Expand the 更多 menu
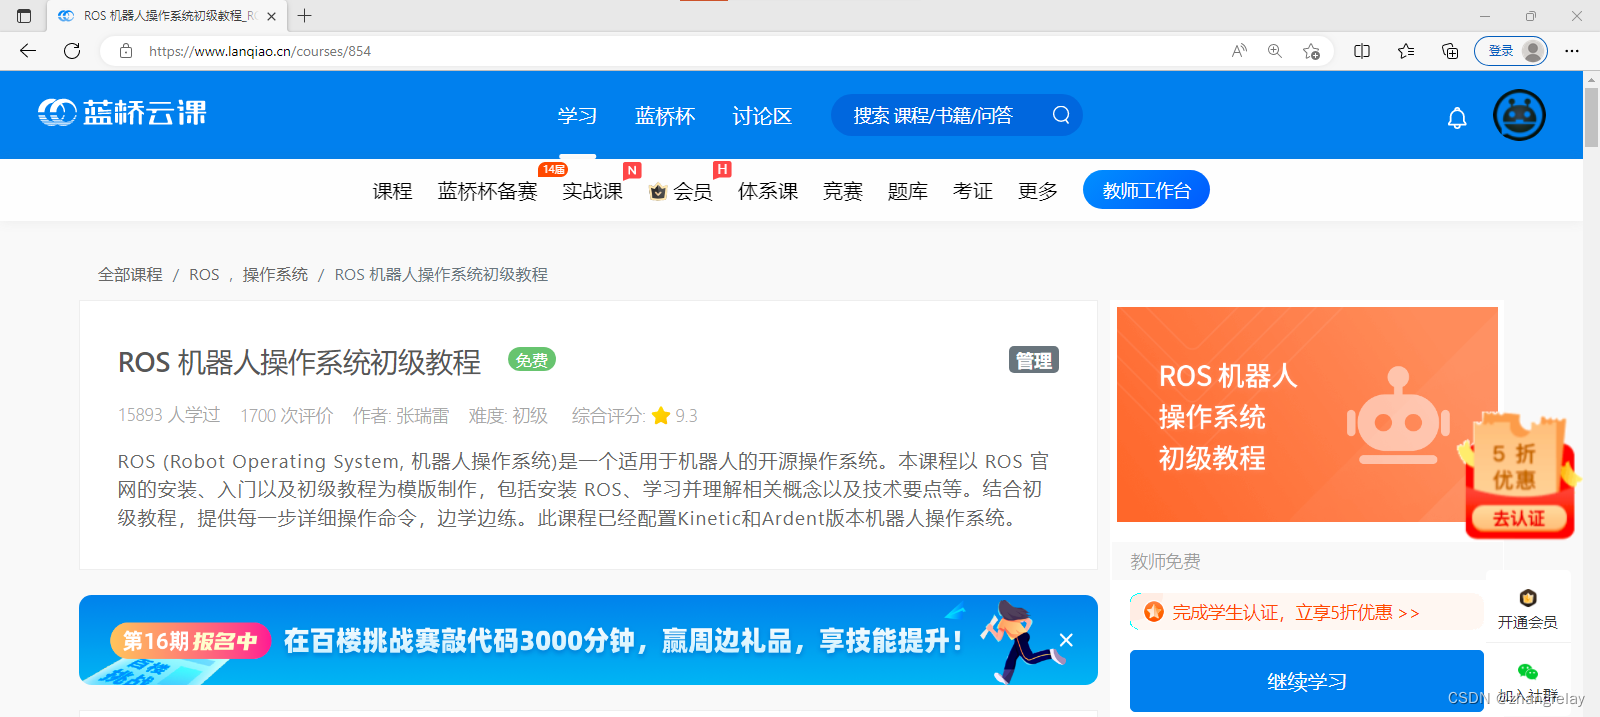The height and width of the screenshot is (717, 1600). 1038,191
